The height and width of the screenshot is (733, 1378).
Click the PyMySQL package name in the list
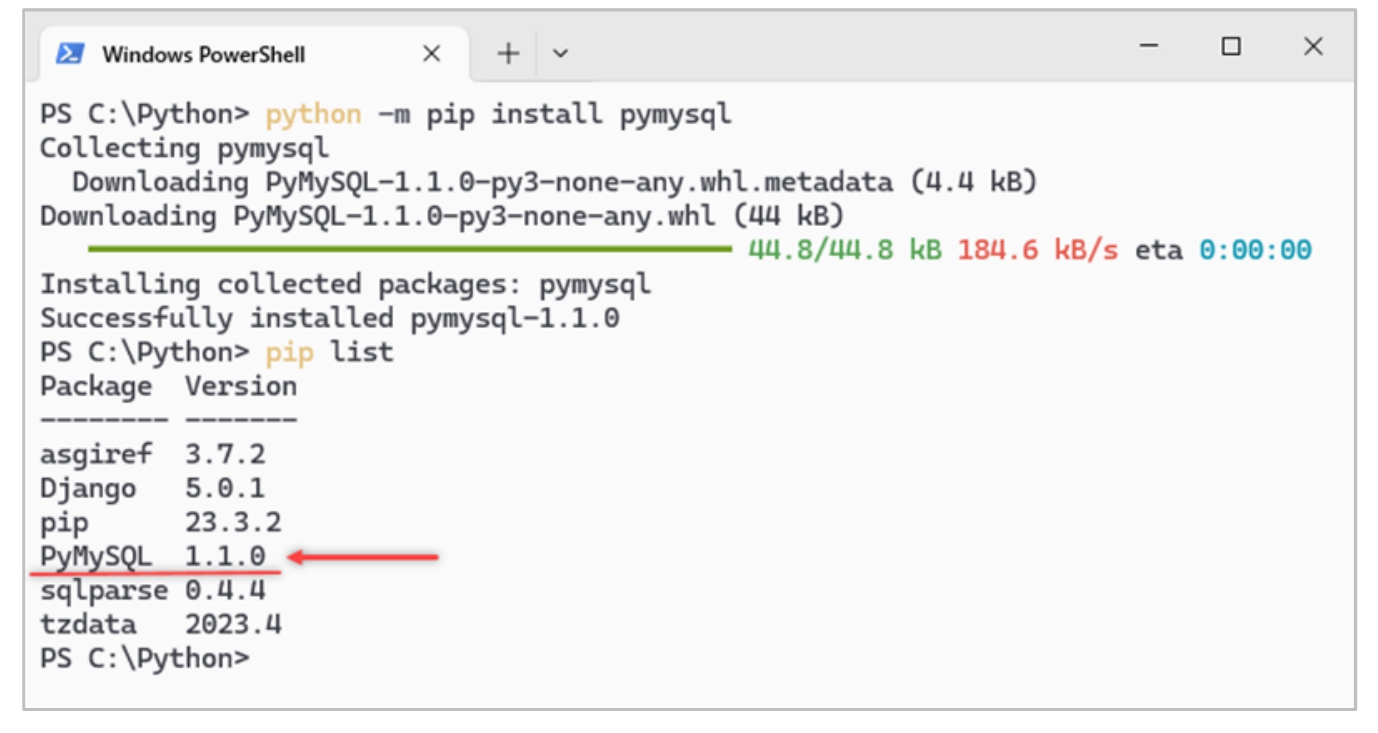click(96, 556)
